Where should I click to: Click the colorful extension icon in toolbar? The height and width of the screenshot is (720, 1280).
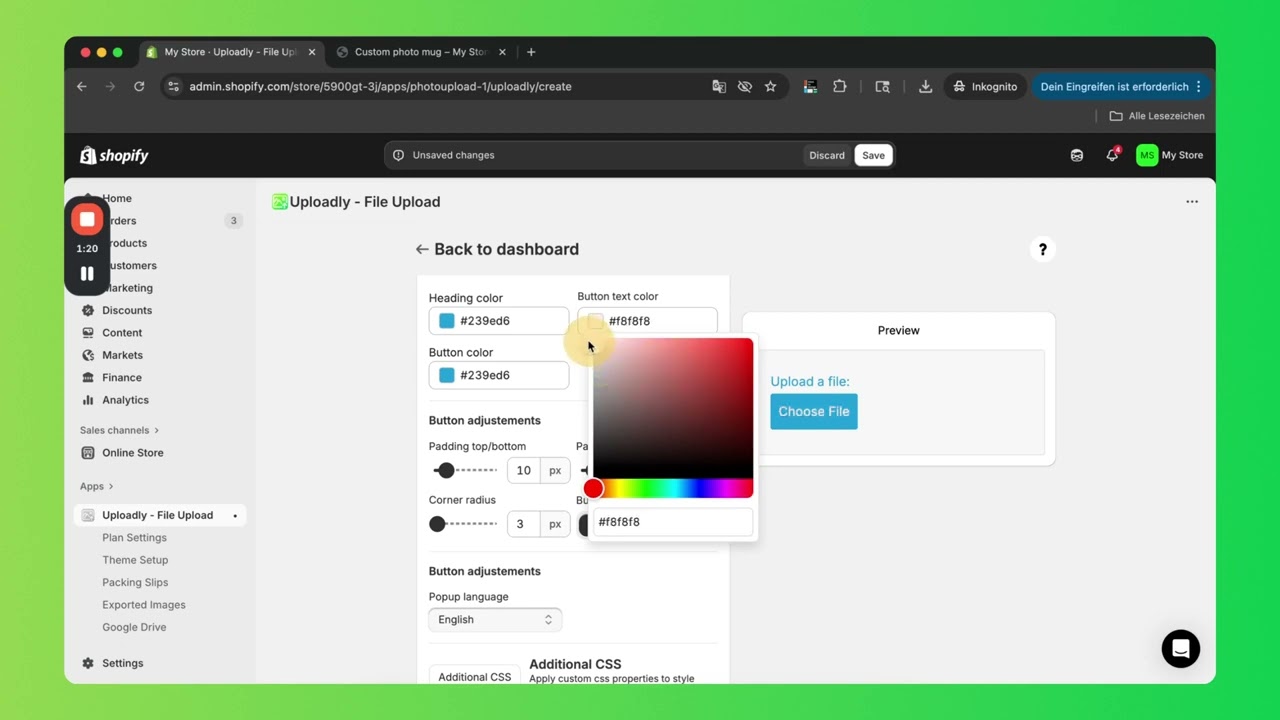point(811,87)
